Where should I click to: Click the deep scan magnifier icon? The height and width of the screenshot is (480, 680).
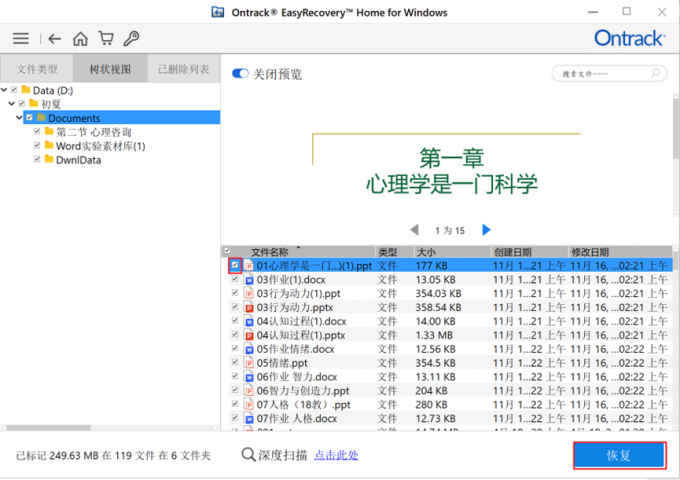pos(250,455)
